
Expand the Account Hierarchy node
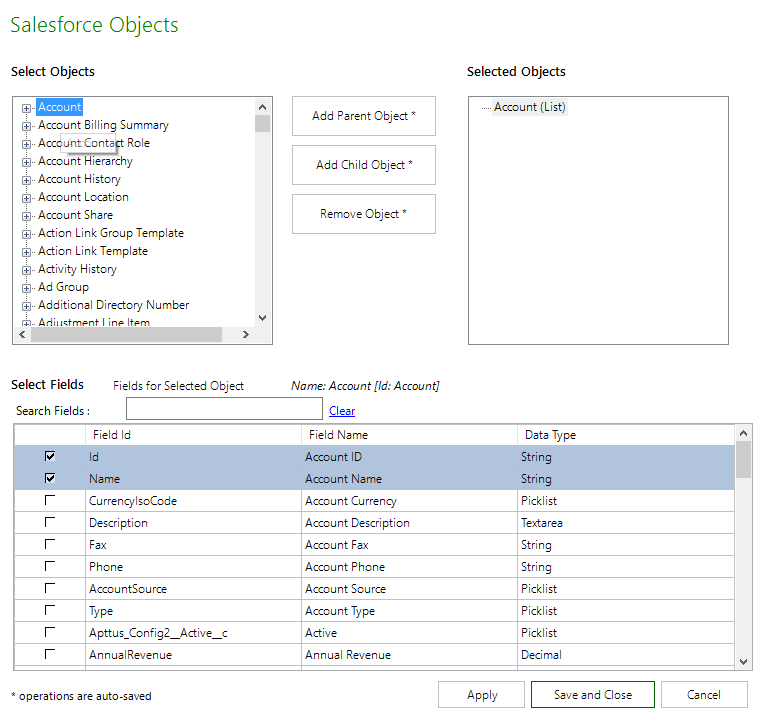click(x=26, y=162)
